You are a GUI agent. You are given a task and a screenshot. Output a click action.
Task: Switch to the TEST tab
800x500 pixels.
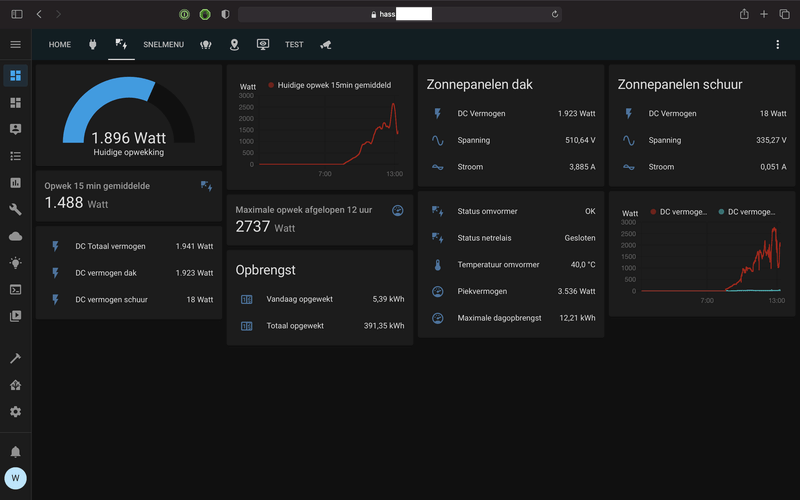(294, 44)
